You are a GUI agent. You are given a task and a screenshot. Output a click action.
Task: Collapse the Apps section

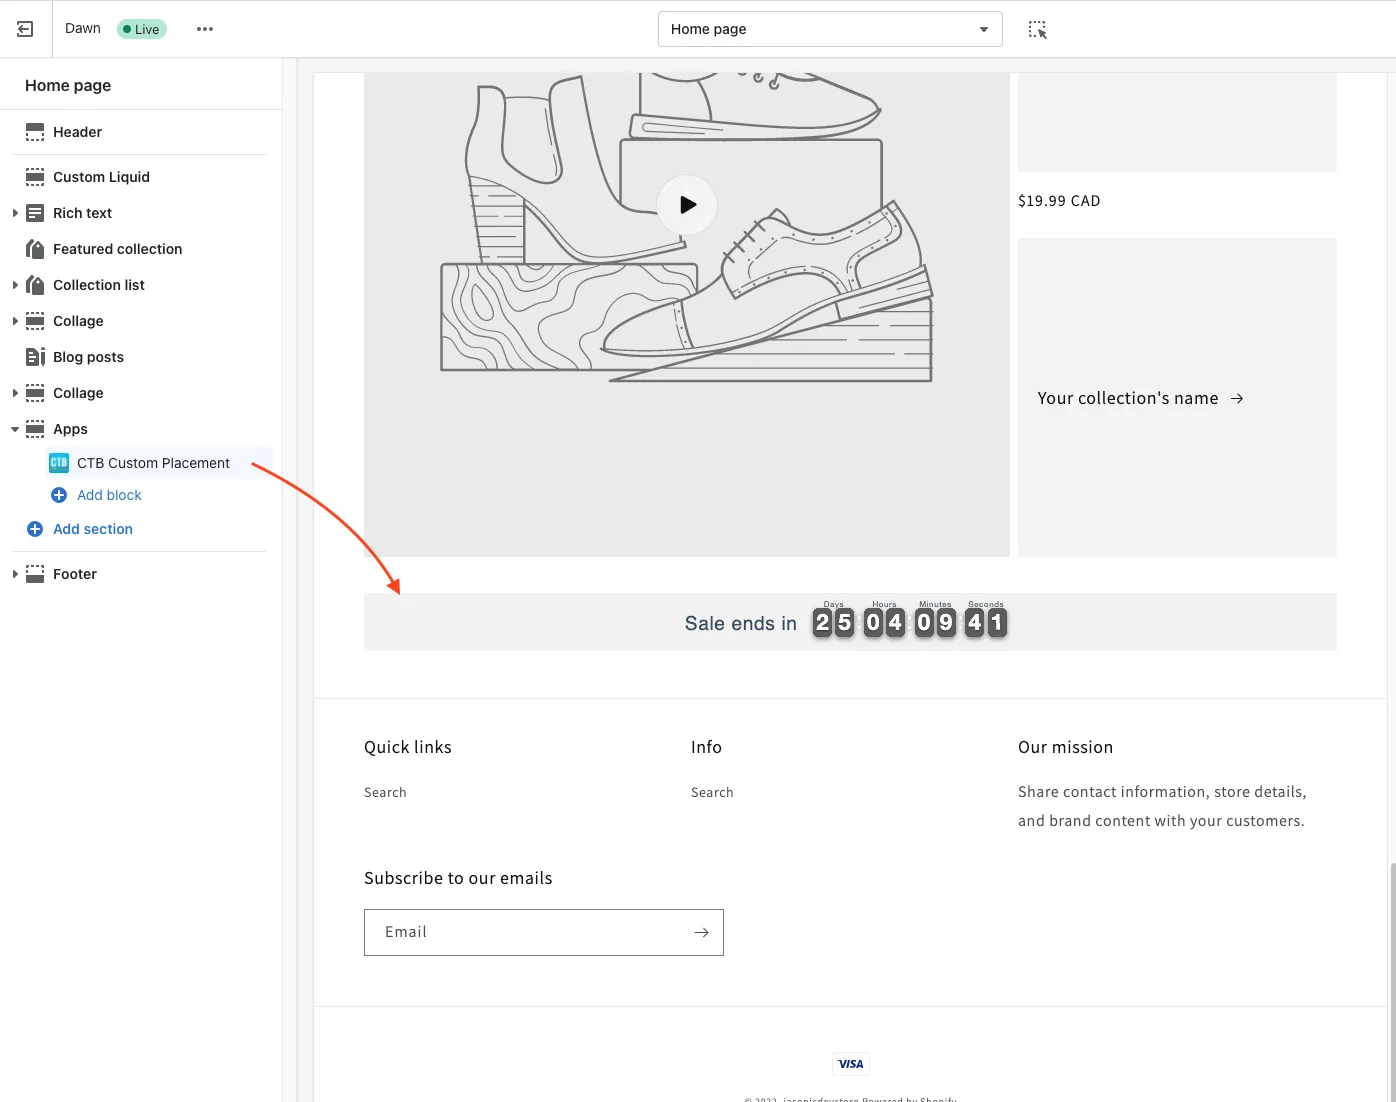(15, 429)
